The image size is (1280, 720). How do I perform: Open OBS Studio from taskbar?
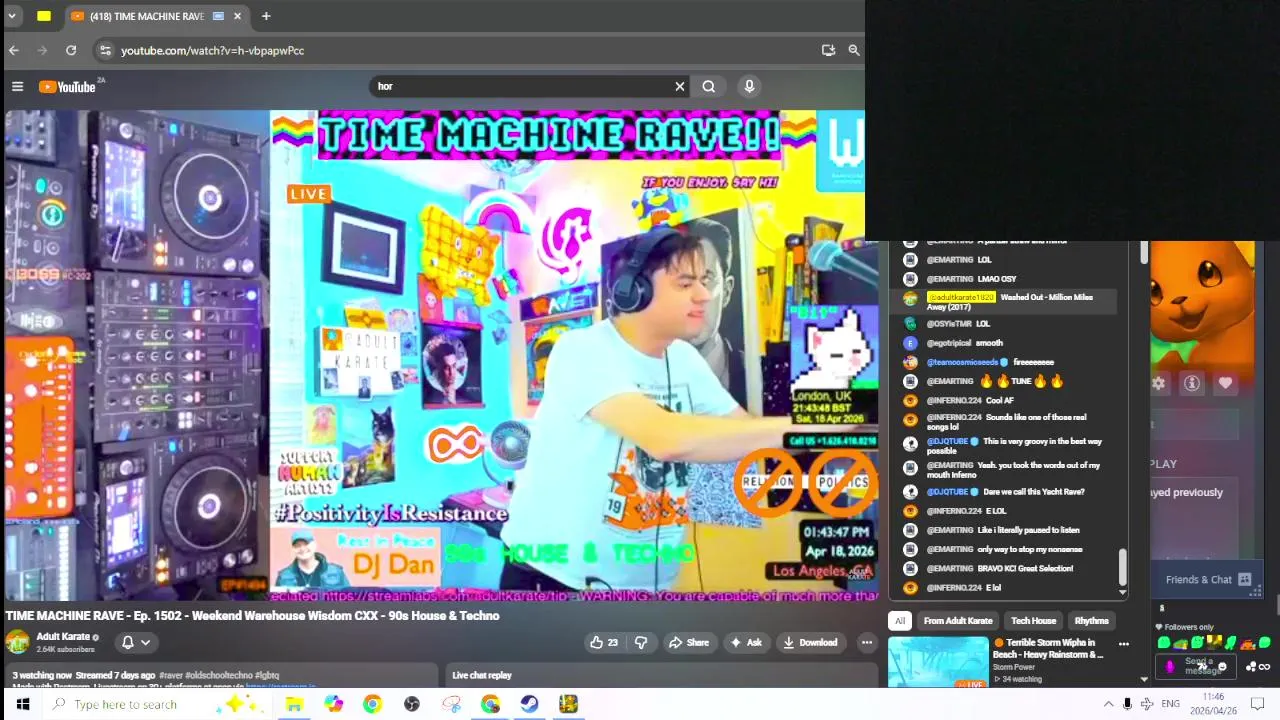tap(412, 704)
